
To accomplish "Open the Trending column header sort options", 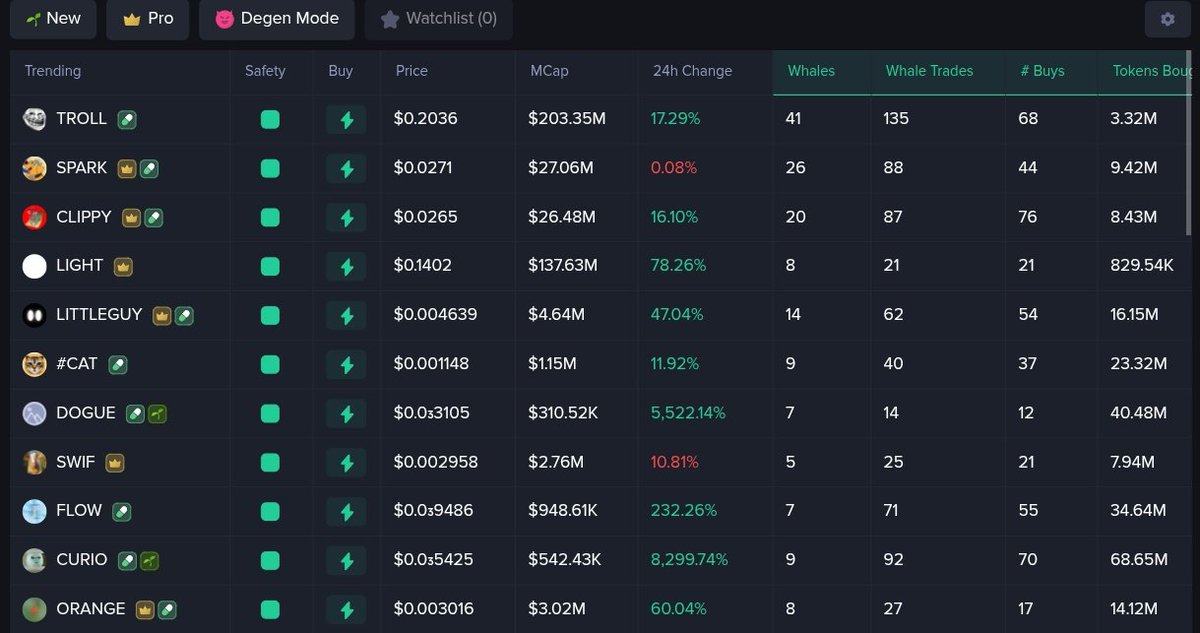I will [52, 71].
